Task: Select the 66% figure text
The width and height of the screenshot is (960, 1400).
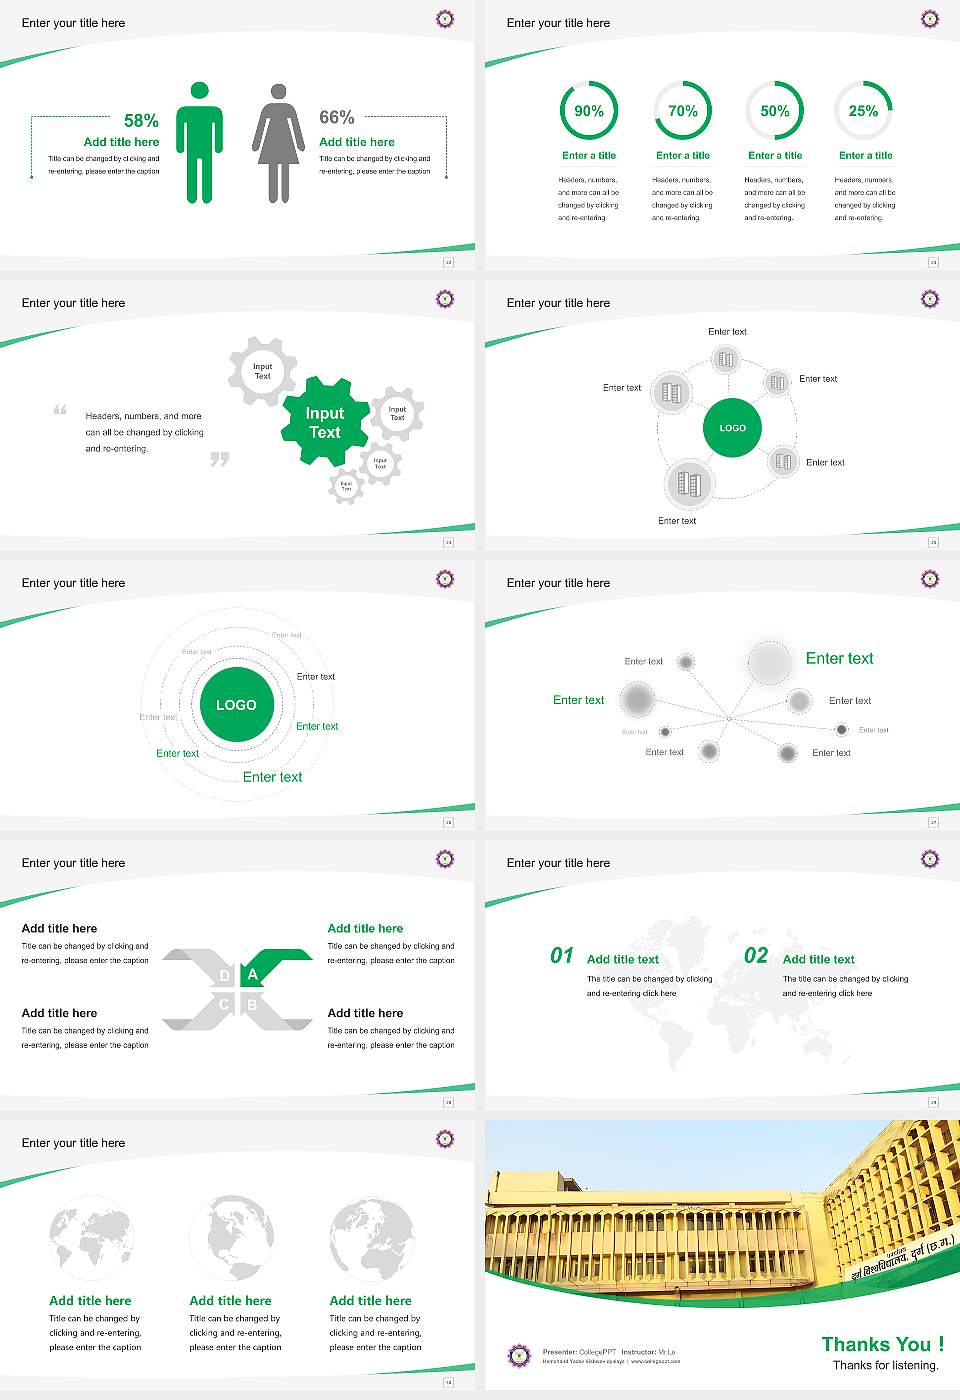Action: pyautogui.click(x=337, y=117)
